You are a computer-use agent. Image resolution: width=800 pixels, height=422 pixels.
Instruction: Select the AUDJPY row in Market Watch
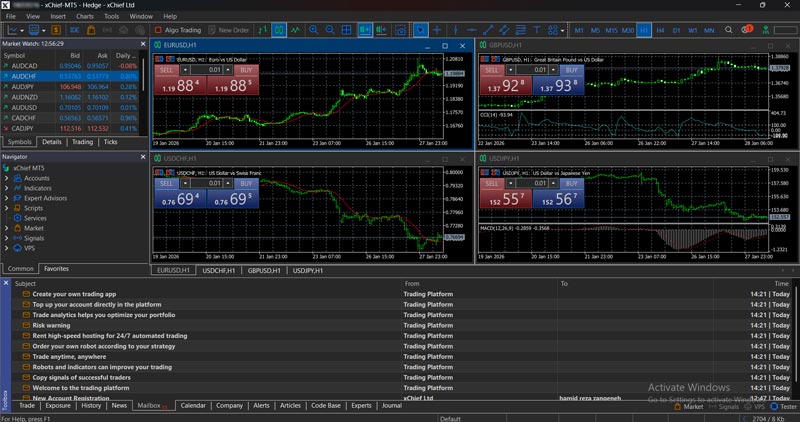coord(22,86)
